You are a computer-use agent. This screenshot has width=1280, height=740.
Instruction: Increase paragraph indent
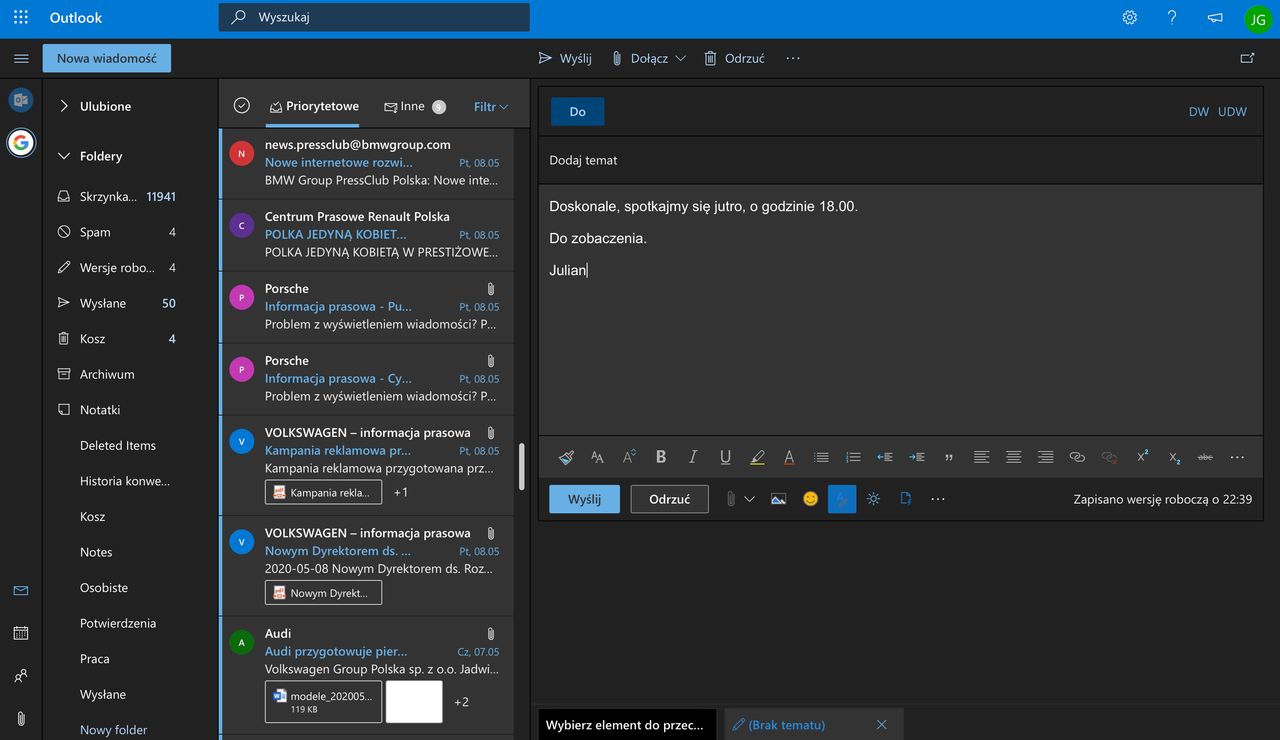917,457
